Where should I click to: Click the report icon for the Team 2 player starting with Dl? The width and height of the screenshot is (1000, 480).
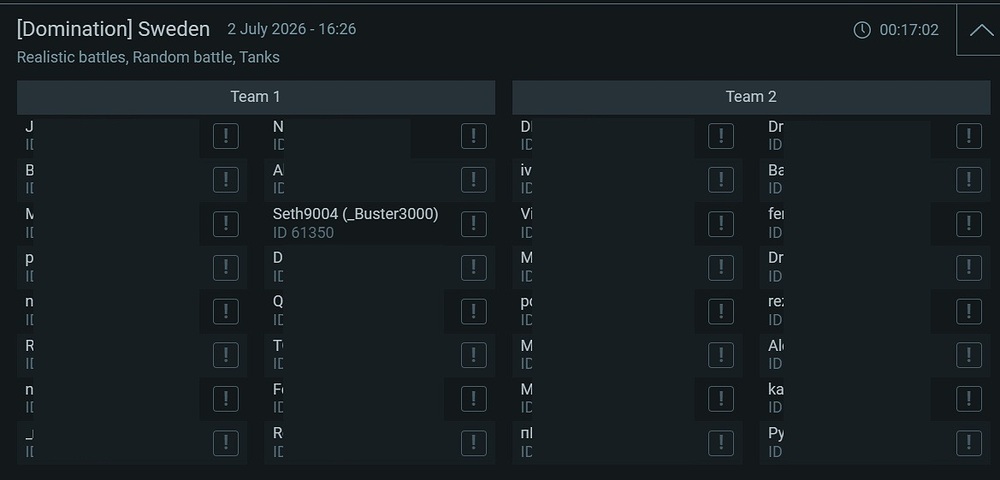[x=721, y=136]
